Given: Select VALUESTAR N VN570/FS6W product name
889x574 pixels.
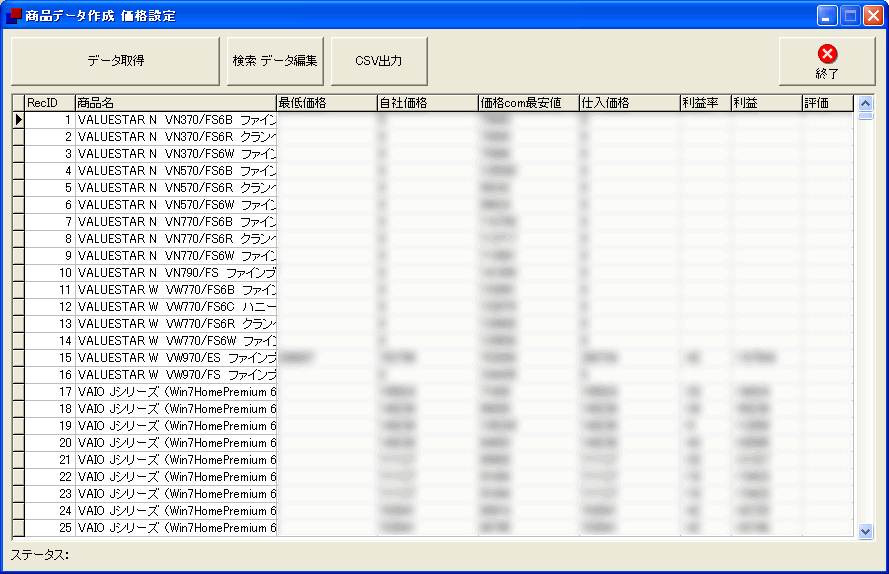Looking at the screenshot, I should (x=176, y=205).
